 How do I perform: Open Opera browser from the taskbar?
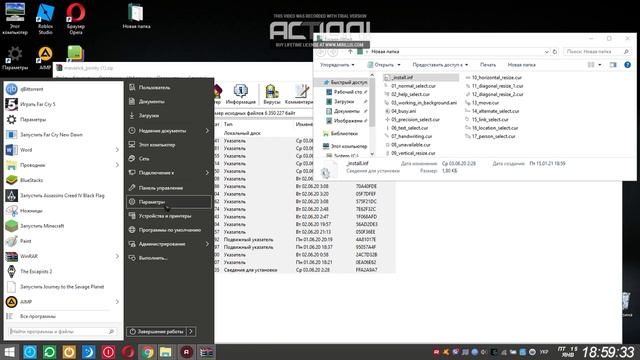pos(128,352)
